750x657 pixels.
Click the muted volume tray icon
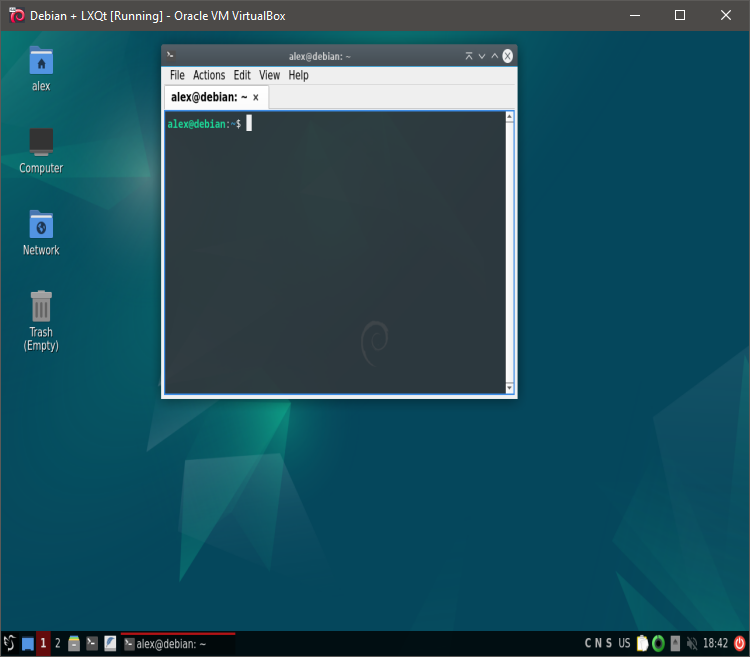pos(692,643)
